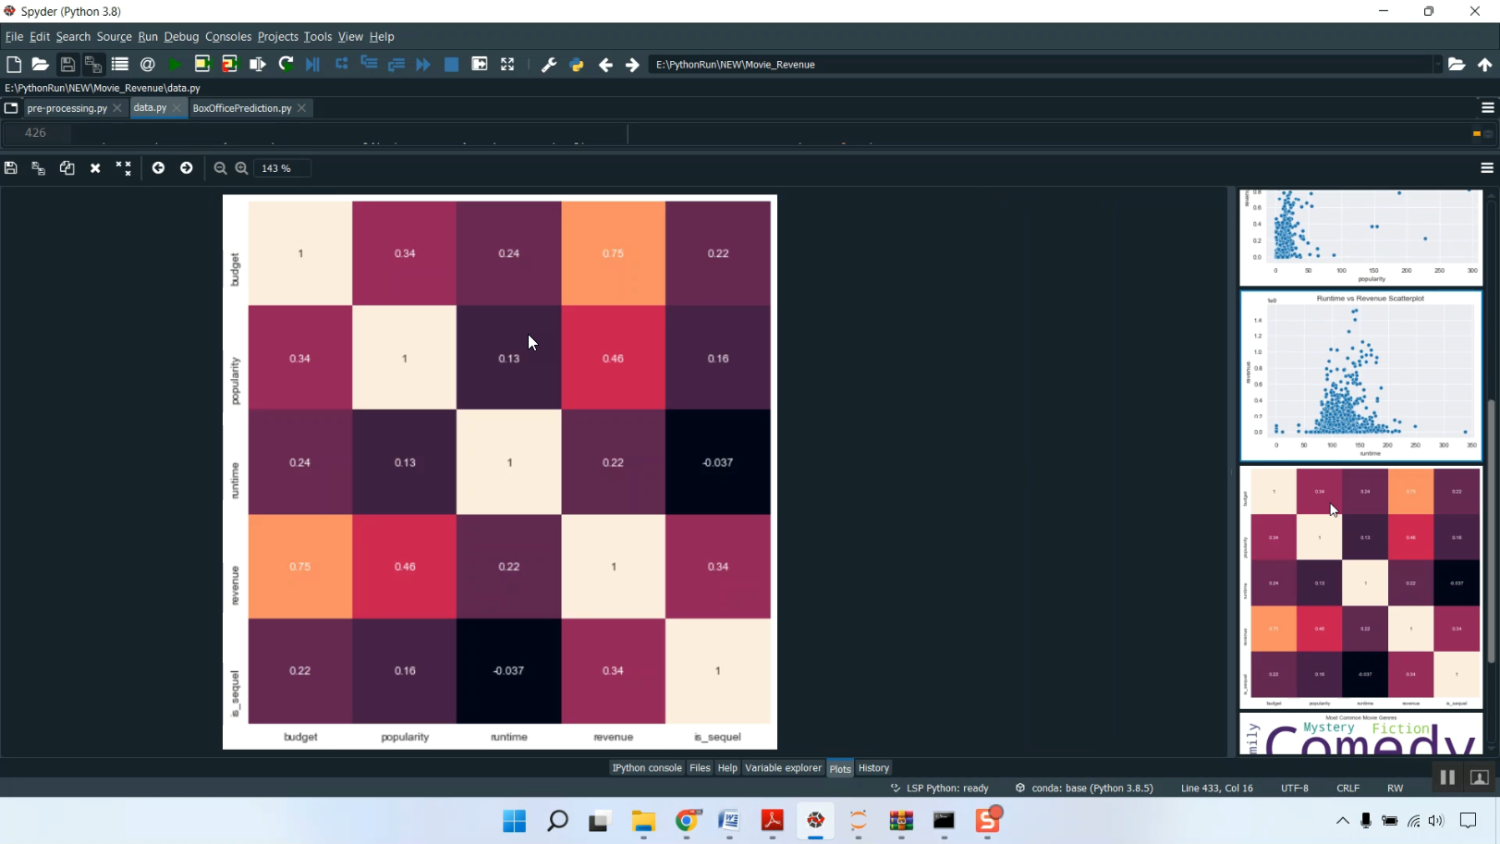The image size is (1500, 844).
Task: Click the conda: base (Python 3.8.5) status
Action: pos(1084,788)
